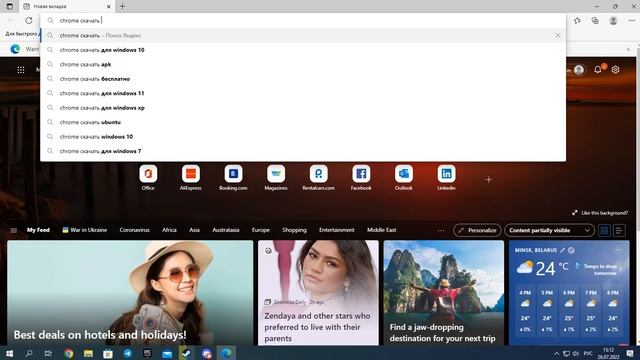Open the Zendaya news article card
The width and height of the screenshot is (640, 360).
click(x=318, y=293)
